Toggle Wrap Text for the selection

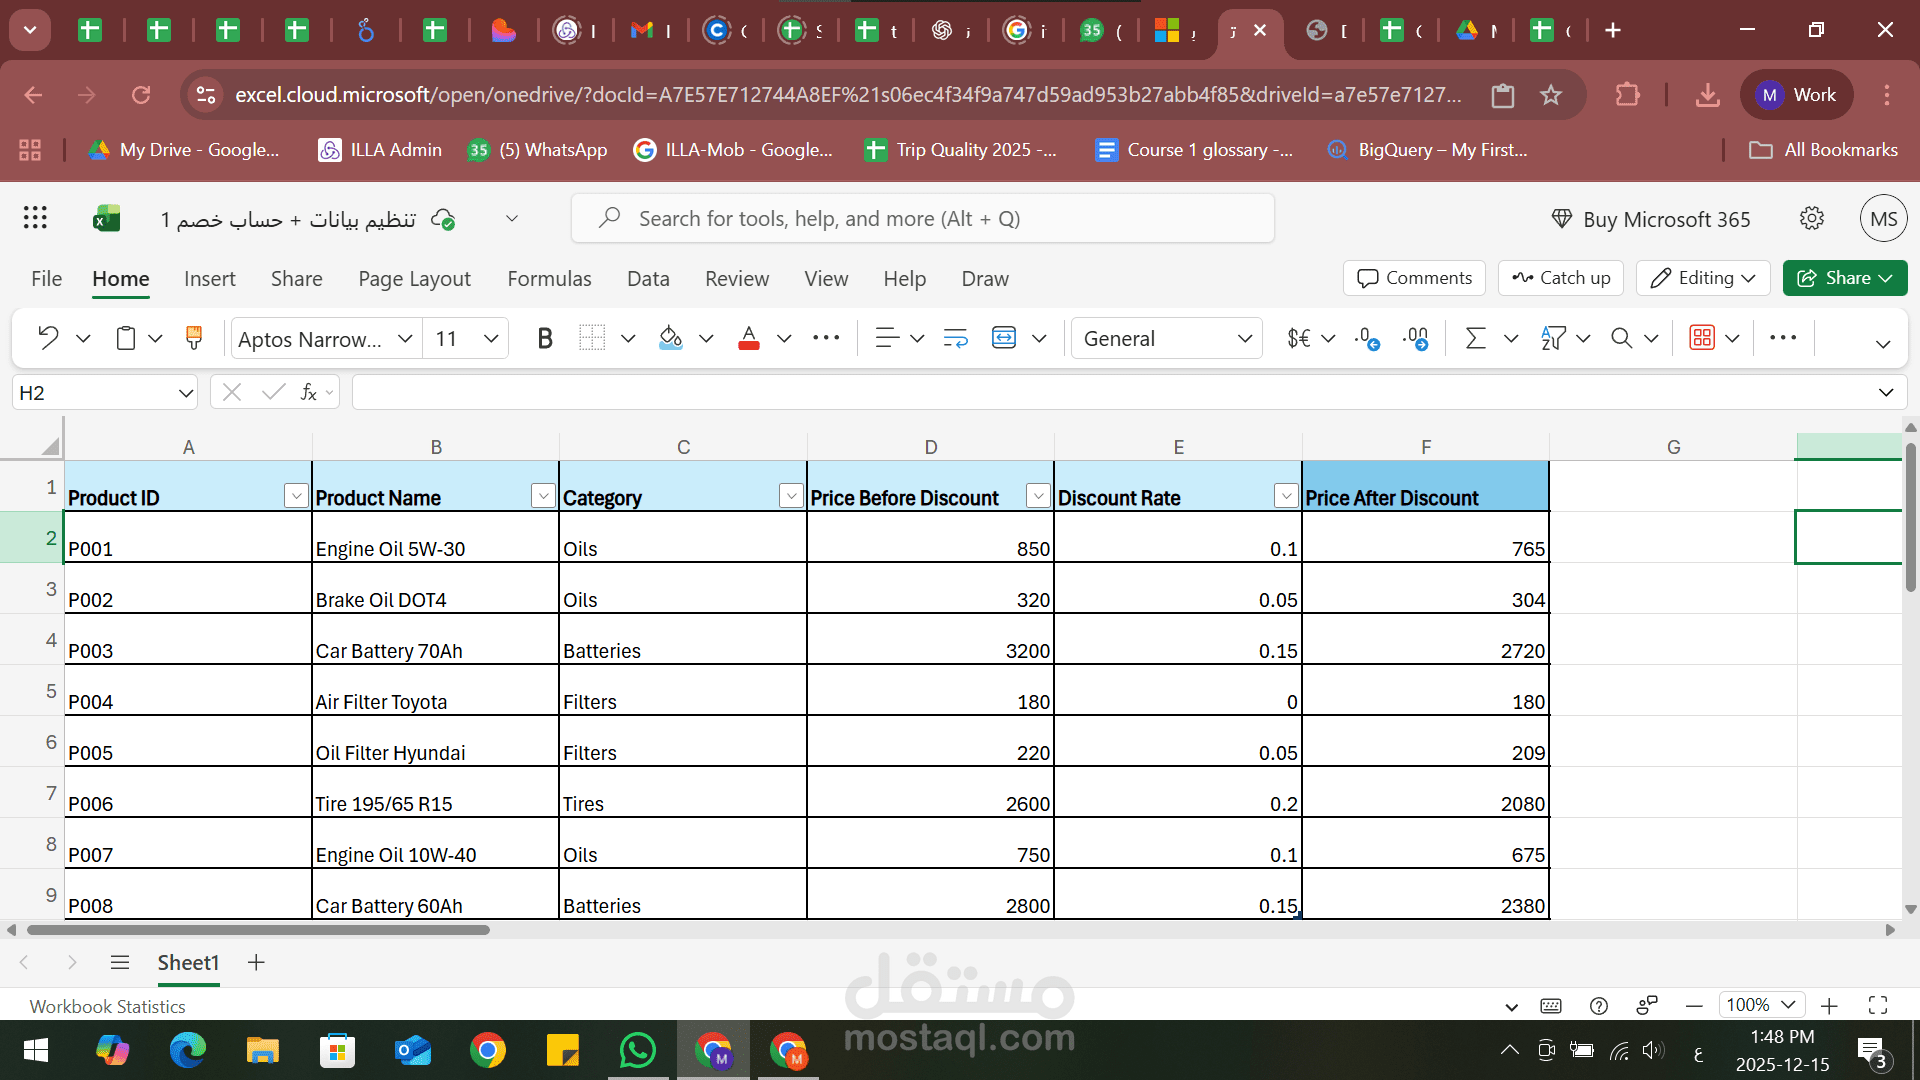pos(955,338)
